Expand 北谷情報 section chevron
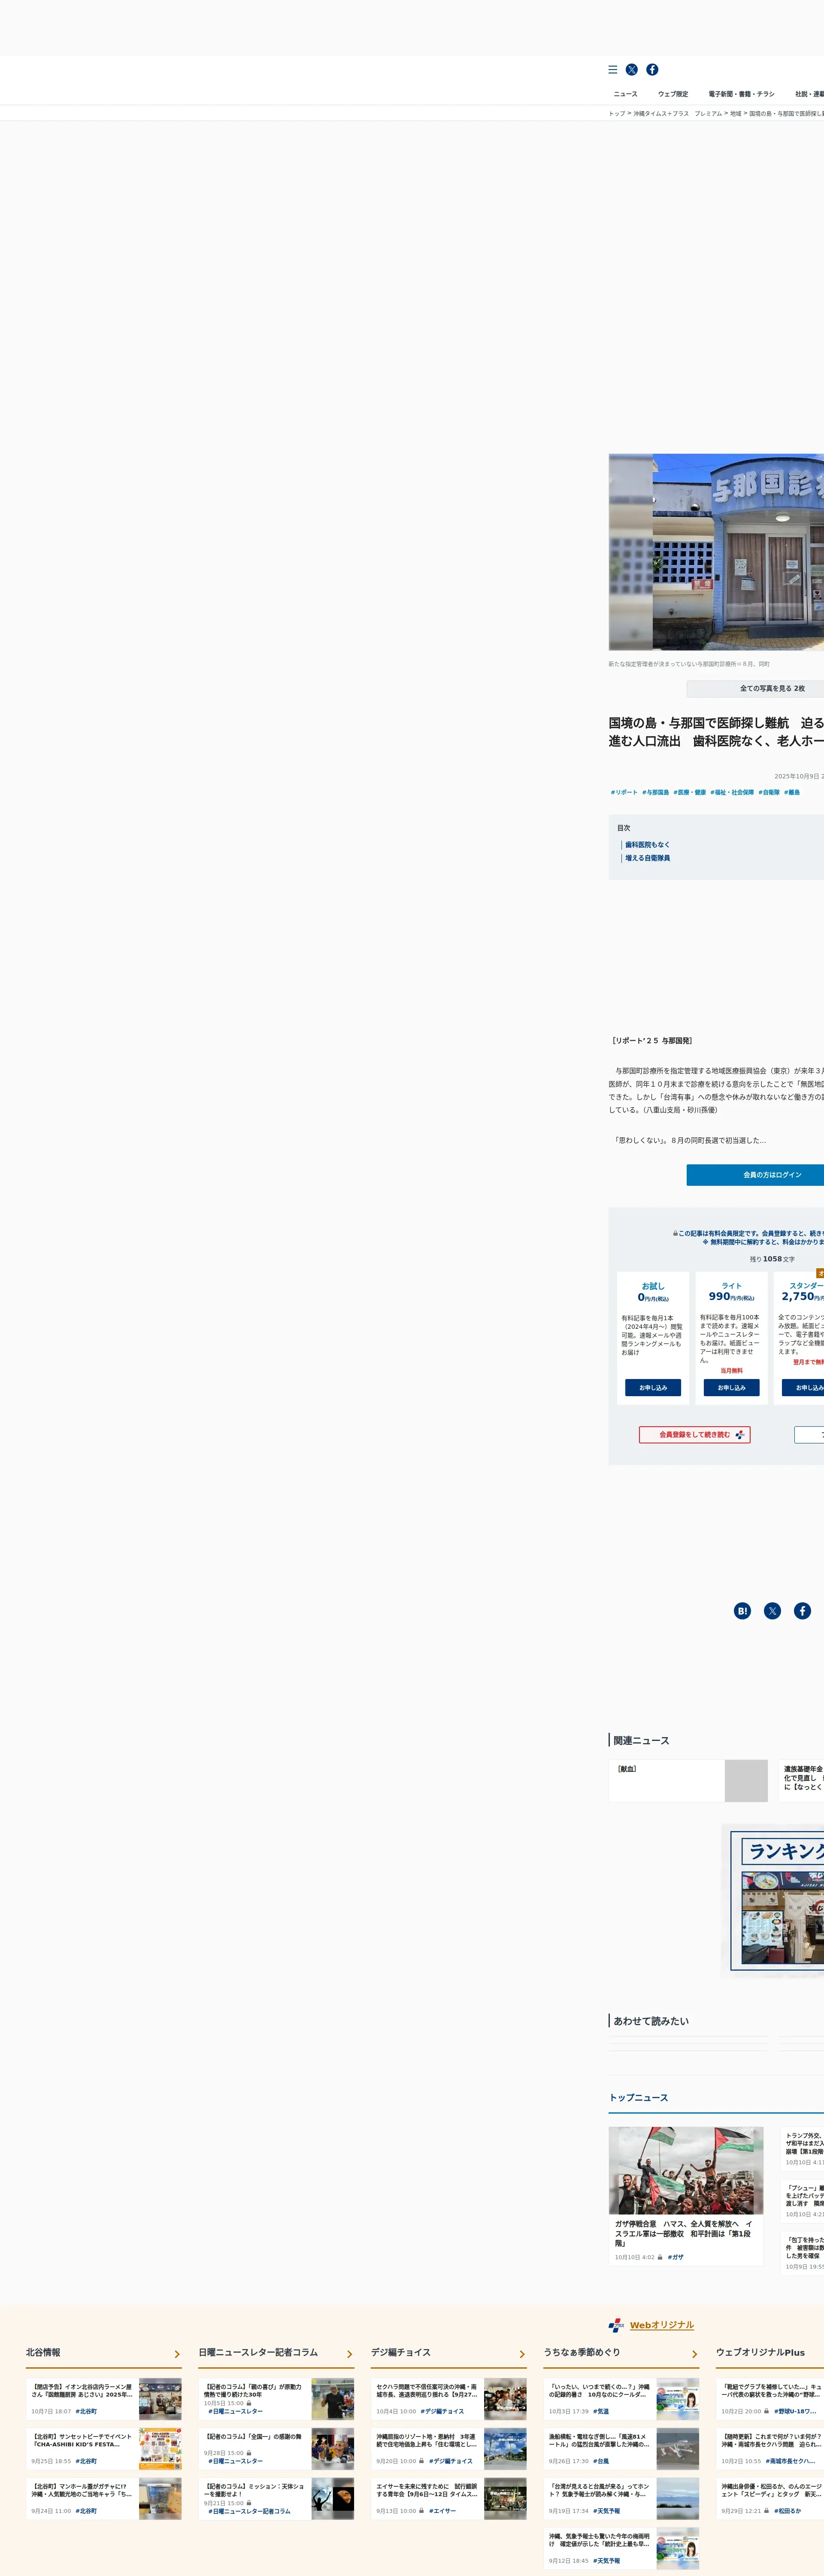 pyautogui.click(x=177, y=2354)
